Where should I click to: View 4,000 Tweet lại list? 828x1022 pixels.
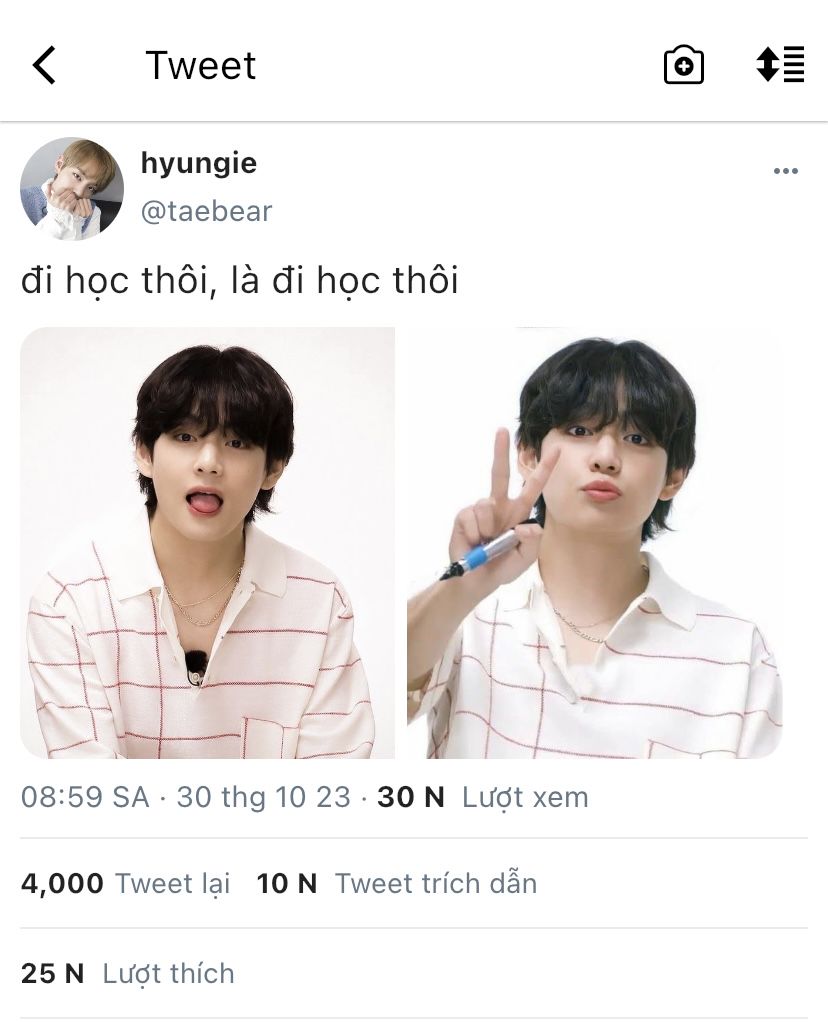click(x=126, y=884)
